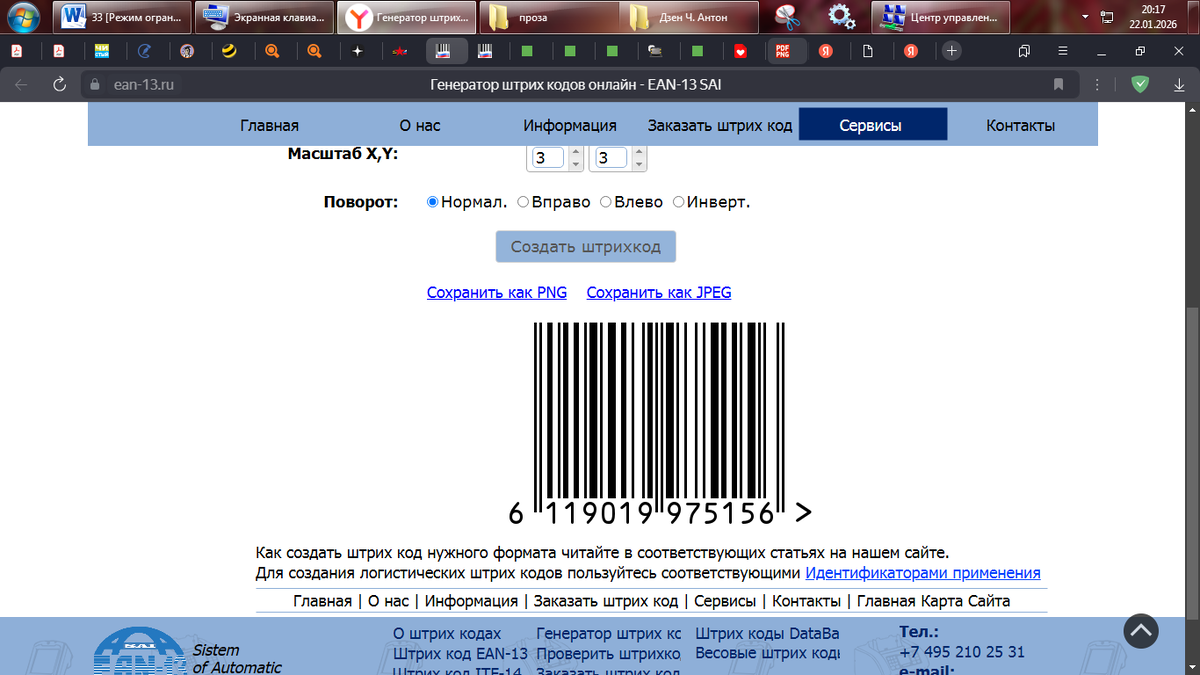Open the browser hamburger menu
The image size is (1200, 675).
1062,50
